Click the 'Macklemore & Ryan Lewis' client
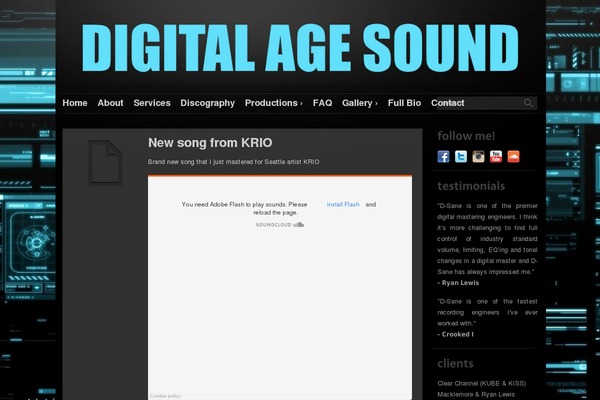The height and width of the screenshot is (400, 600). [476, 394]
